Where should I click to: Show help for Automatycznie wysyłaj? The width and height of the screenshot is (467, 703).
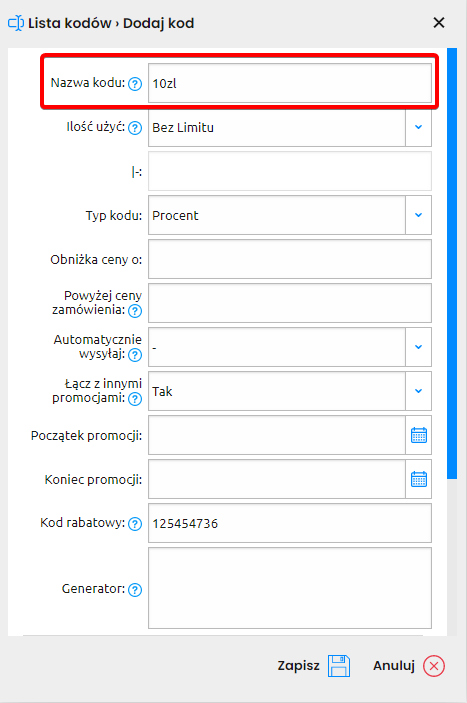pyautogui.click(x=135, y=355)
